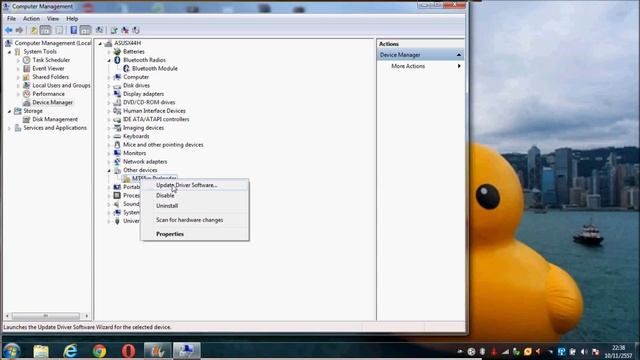640x360 pixels.
Task: Open Internet Explorer from the taskbar
Action: [x=70, y=351]
